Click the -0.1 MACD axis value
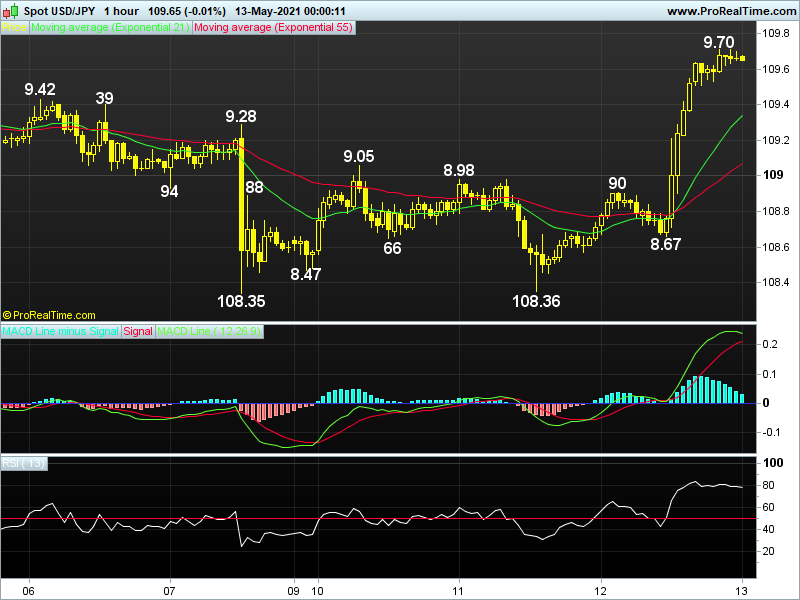Viewport: 800px width, 600px height. (x=770, y=433)
